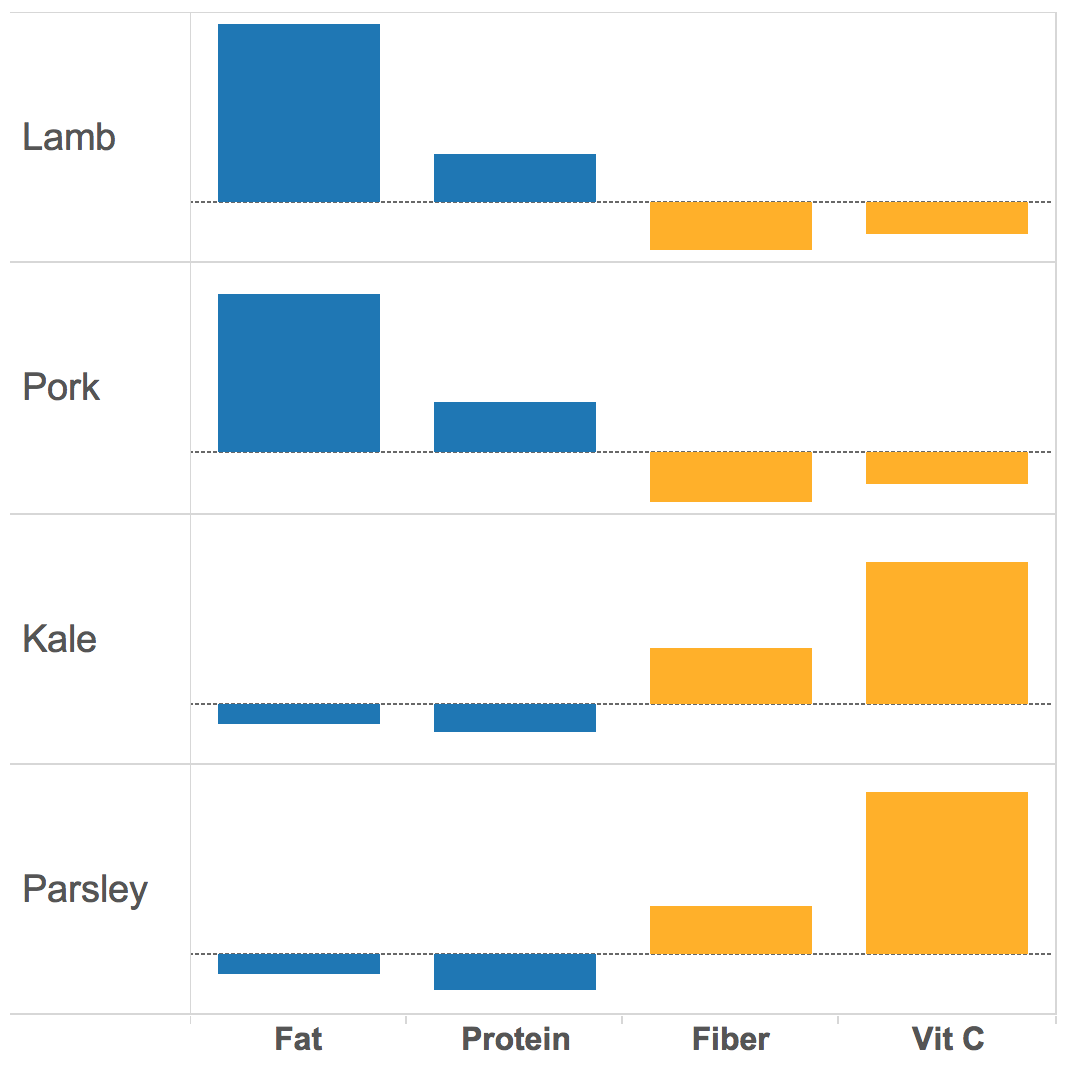Select the Kale Vit C bar
The height and width of the screenshot is (1070, 1068).
pos(946,633)
